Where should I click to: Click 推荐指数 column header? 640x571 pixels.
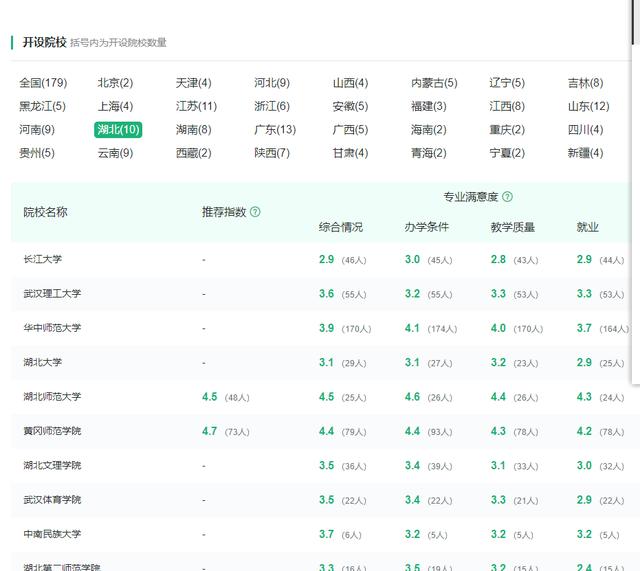[x=224, y=212]
